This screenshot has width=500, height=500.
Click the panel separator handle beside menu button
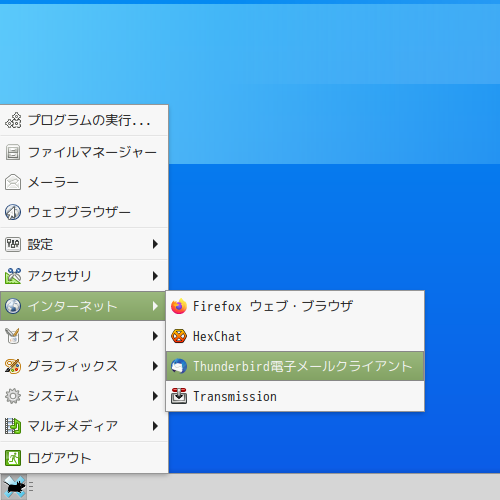click(31, 487)
